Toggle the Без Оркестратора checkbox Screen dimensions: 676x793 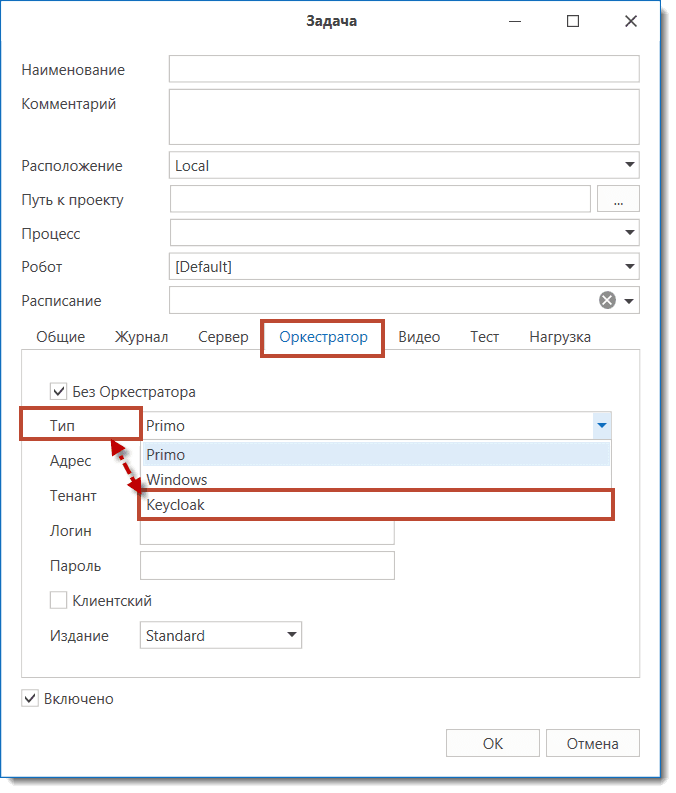tap(57, 392)
